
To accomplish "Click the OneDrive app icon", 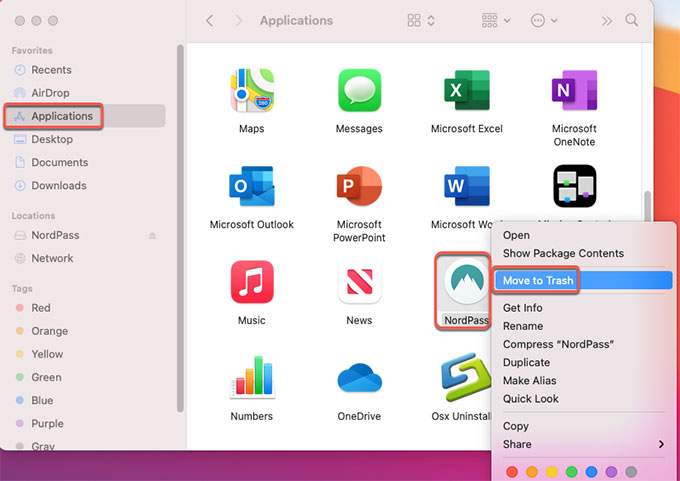I will point(359,379).
